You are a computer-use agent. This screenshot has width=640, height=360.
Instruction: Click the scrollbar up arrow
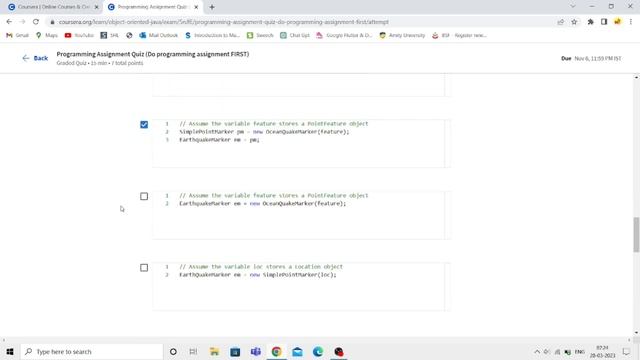click(636, 77)
